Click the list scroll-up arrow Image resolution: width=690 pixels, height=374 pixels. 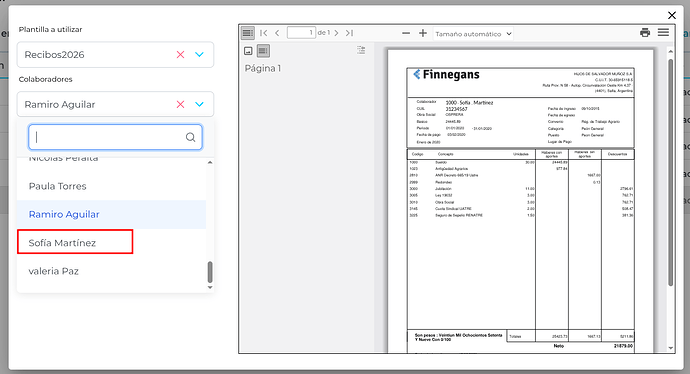[210, 162]
